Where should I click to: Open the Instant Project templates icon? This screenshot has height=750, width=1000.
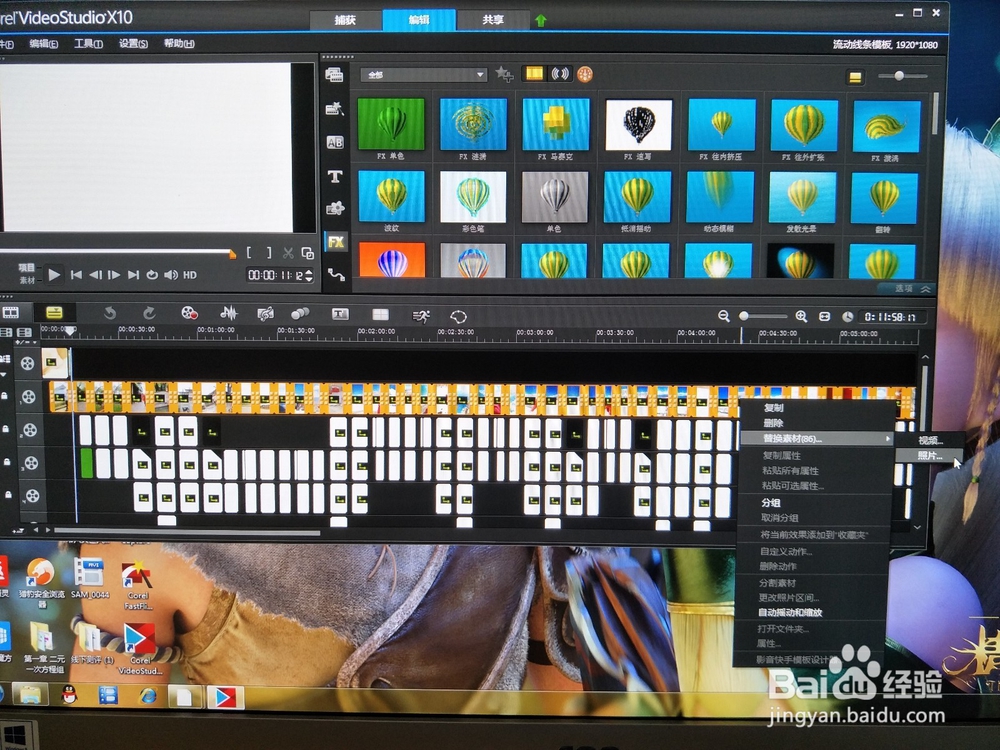click(x=335, y=109)
